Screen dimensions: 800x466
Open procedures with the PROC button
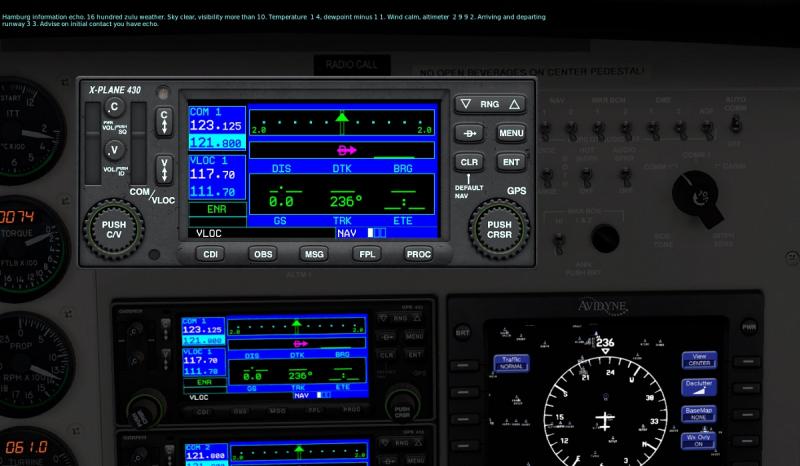tap(418, 254)
